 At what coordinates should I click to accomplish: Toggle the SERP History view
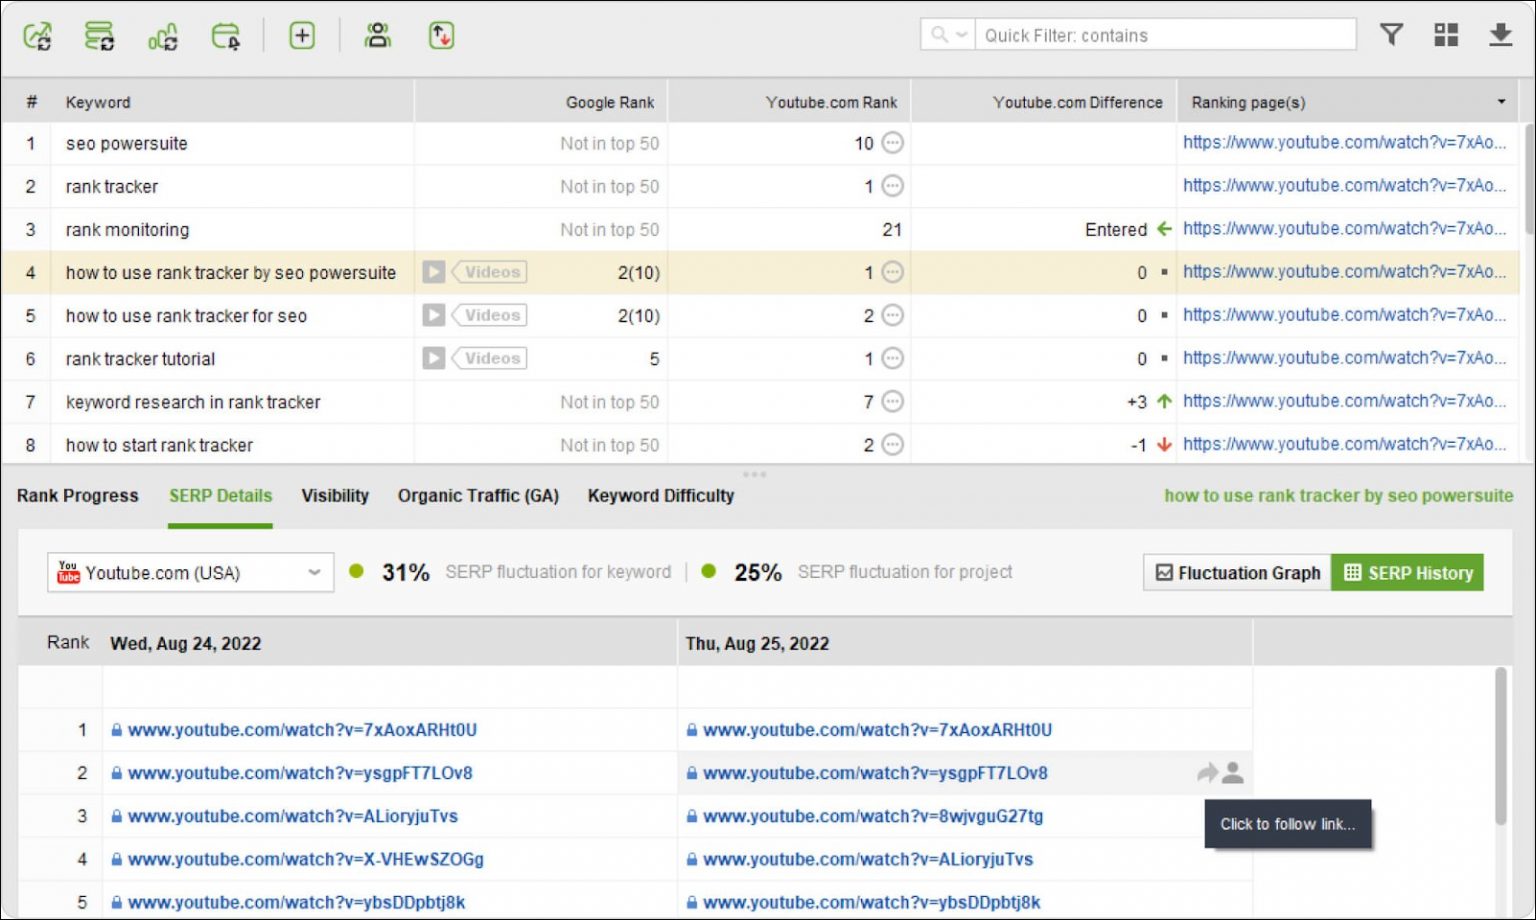click(1408, 572)
